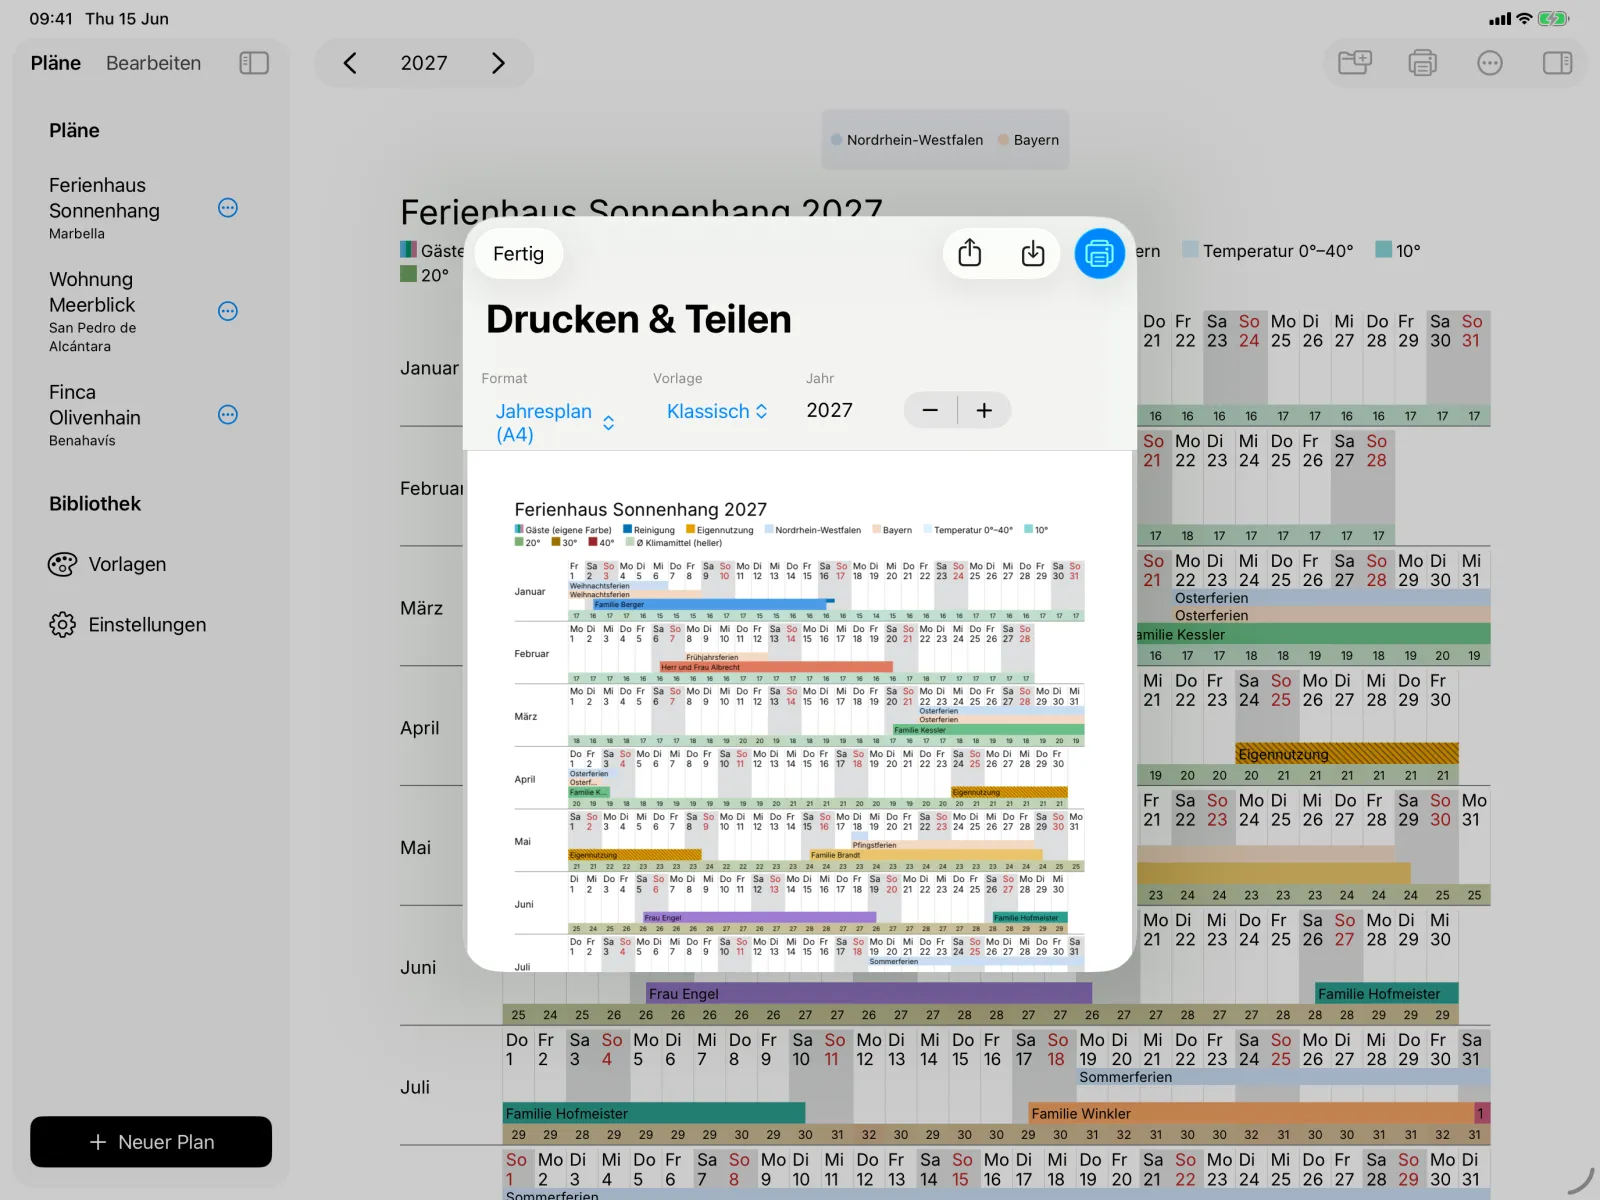1600x1200 pixels.
Task: Select Familie Hofmeister bar in Juli row
Action: [654, 1113]
